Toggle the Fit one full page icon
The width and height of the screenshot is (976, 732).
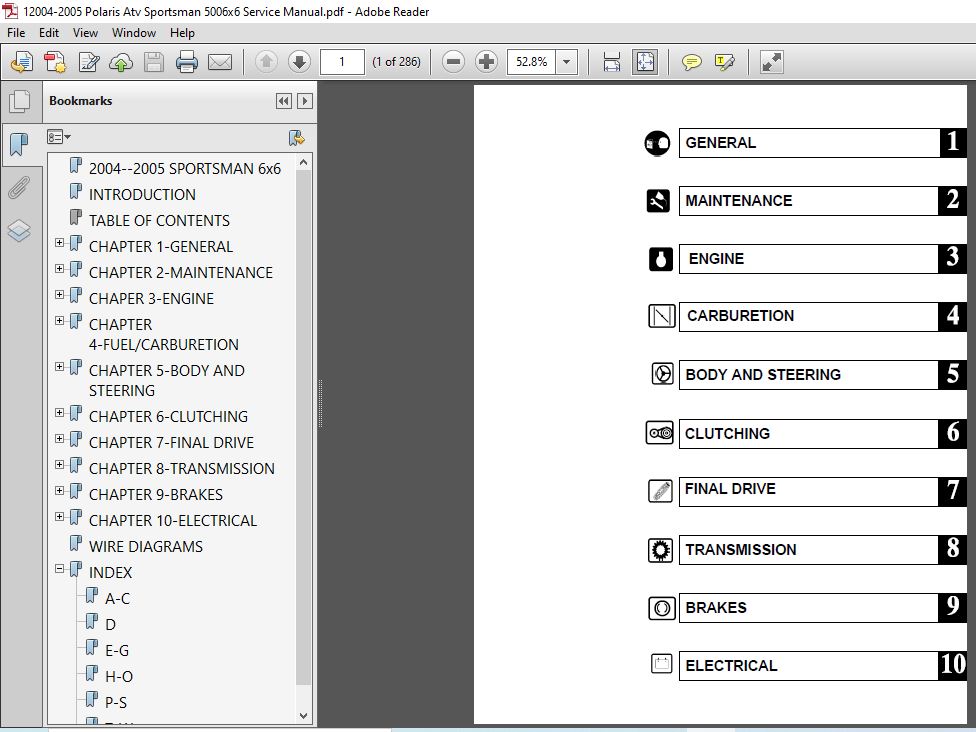coord(645,62)
